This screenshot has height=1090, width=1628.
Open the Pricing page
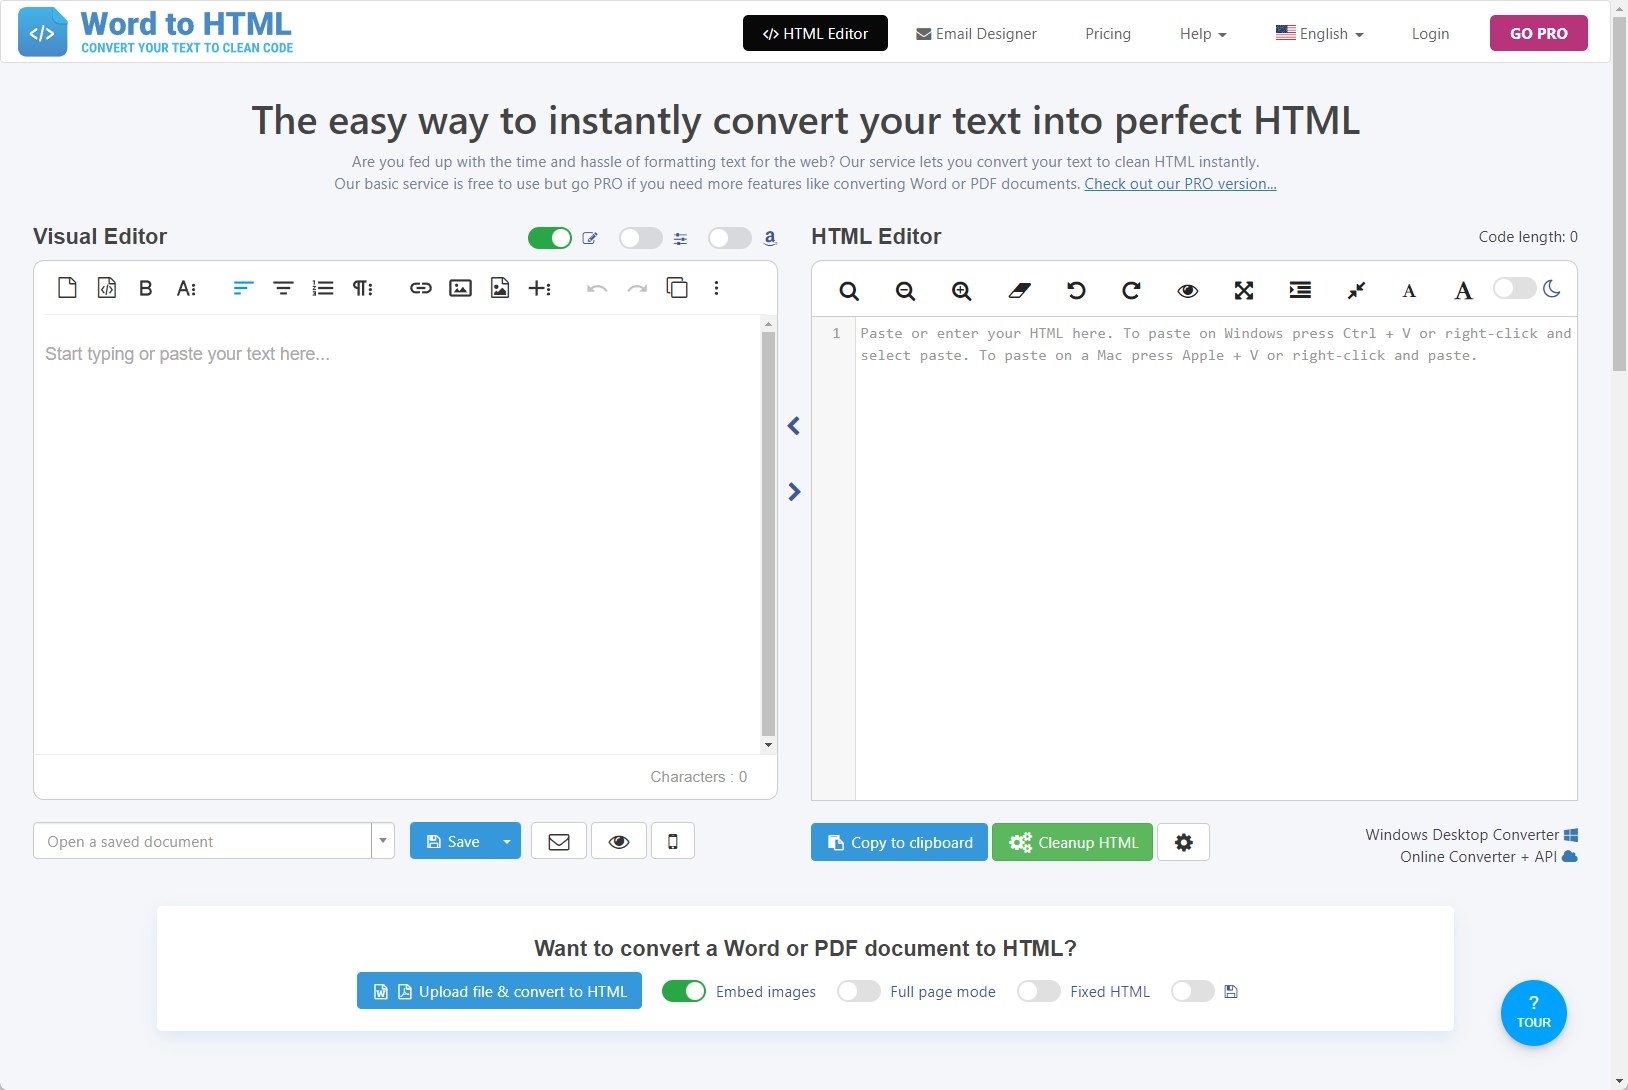(x=1108, y=34)
